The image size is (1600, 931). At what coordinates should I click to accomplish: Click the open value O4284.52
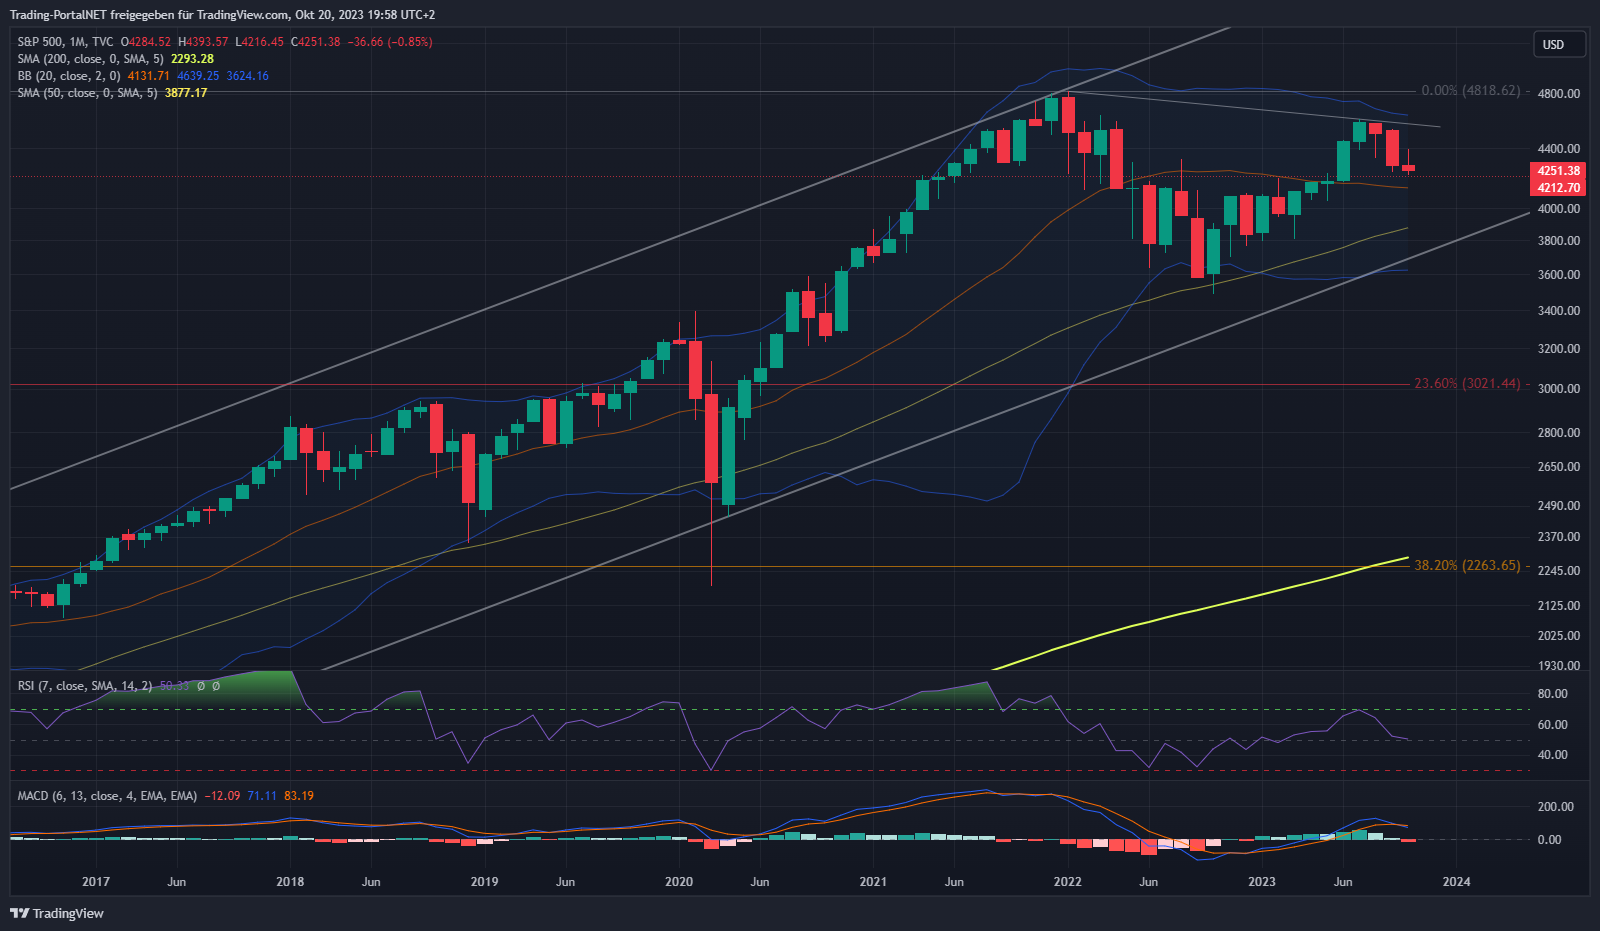(146, 42)
